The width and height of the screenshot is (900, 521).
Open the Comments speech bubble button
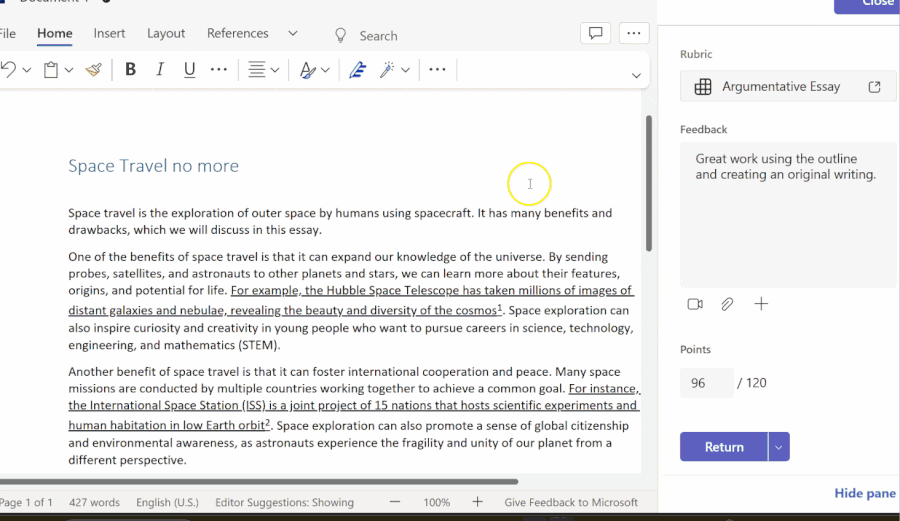coord(595,33)
